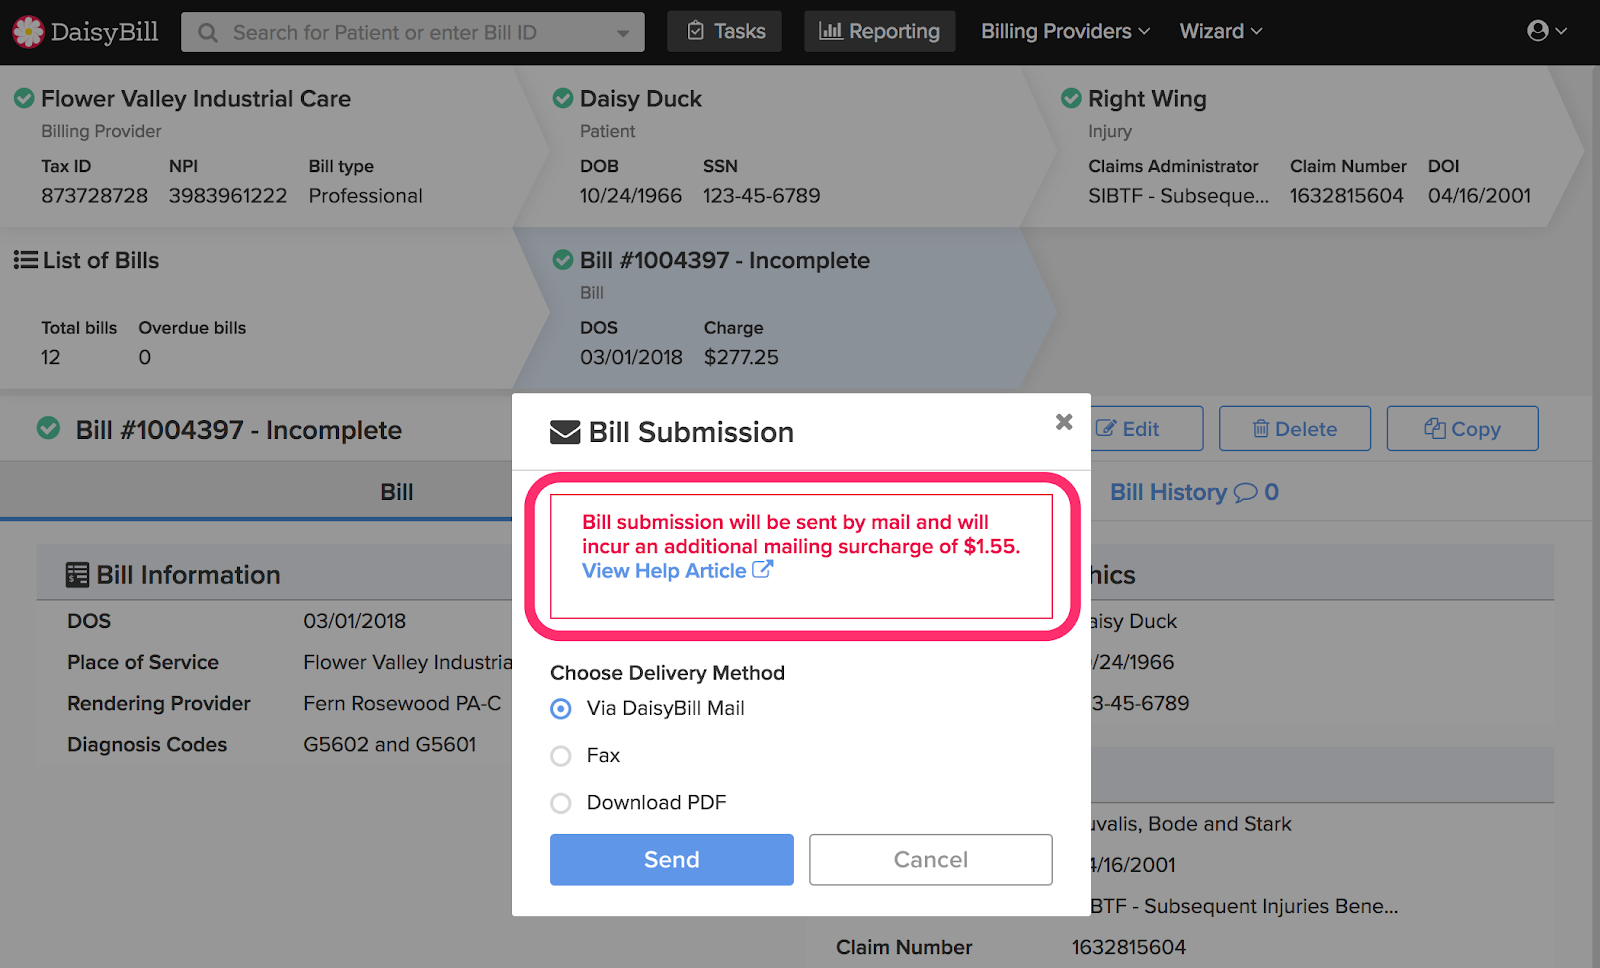The width and height of the screenshot is (1600, 968).
Task: Click the Bill History comment bubble icon
Action: [x=1245, y=492]
